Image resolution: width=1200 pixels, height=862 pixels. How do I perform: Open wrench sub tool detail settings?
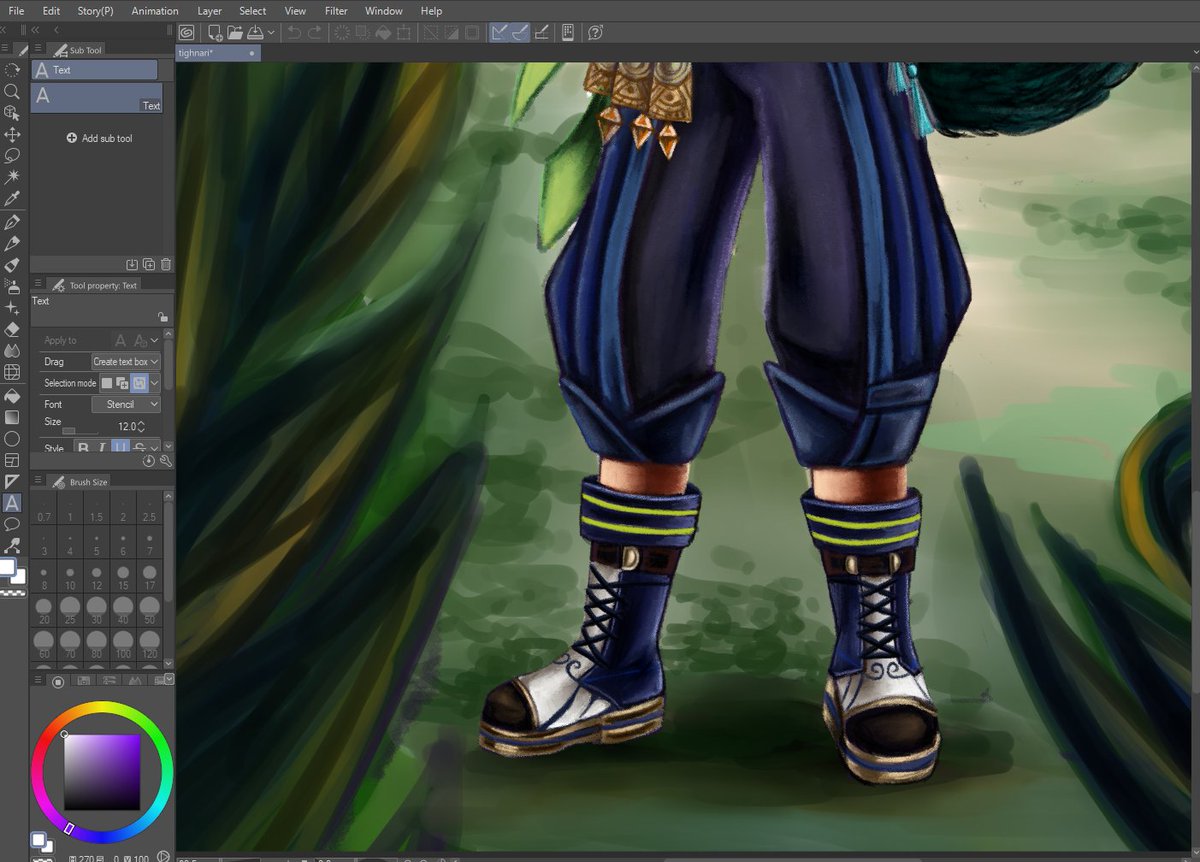pos(166,461)
